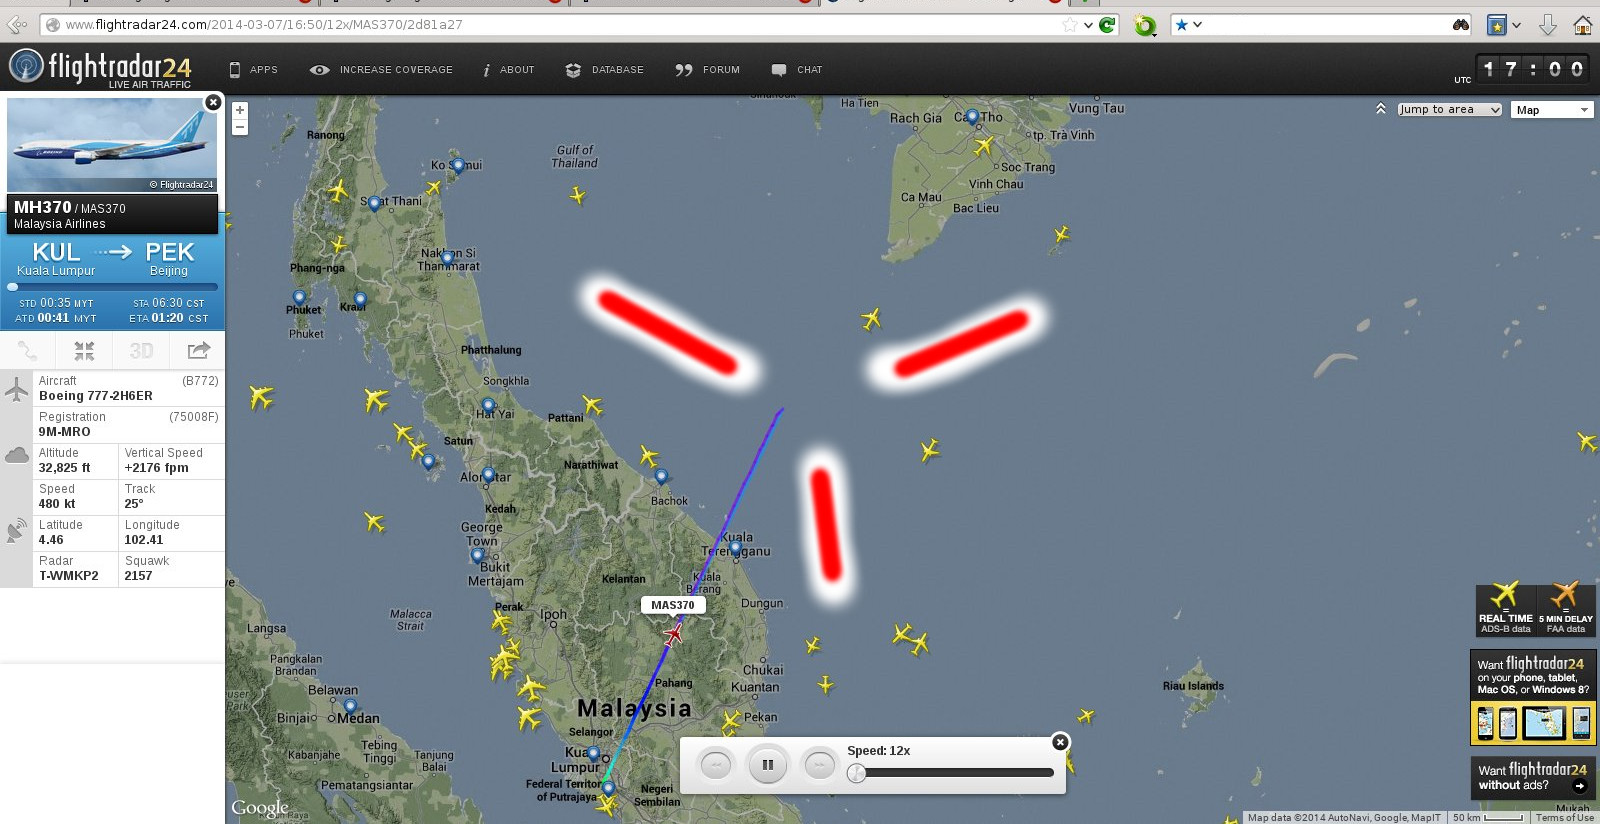Click the Kuala Terengganu airport pin
The width and height of the screenshot is (1600, 824).
pos(736,549)
